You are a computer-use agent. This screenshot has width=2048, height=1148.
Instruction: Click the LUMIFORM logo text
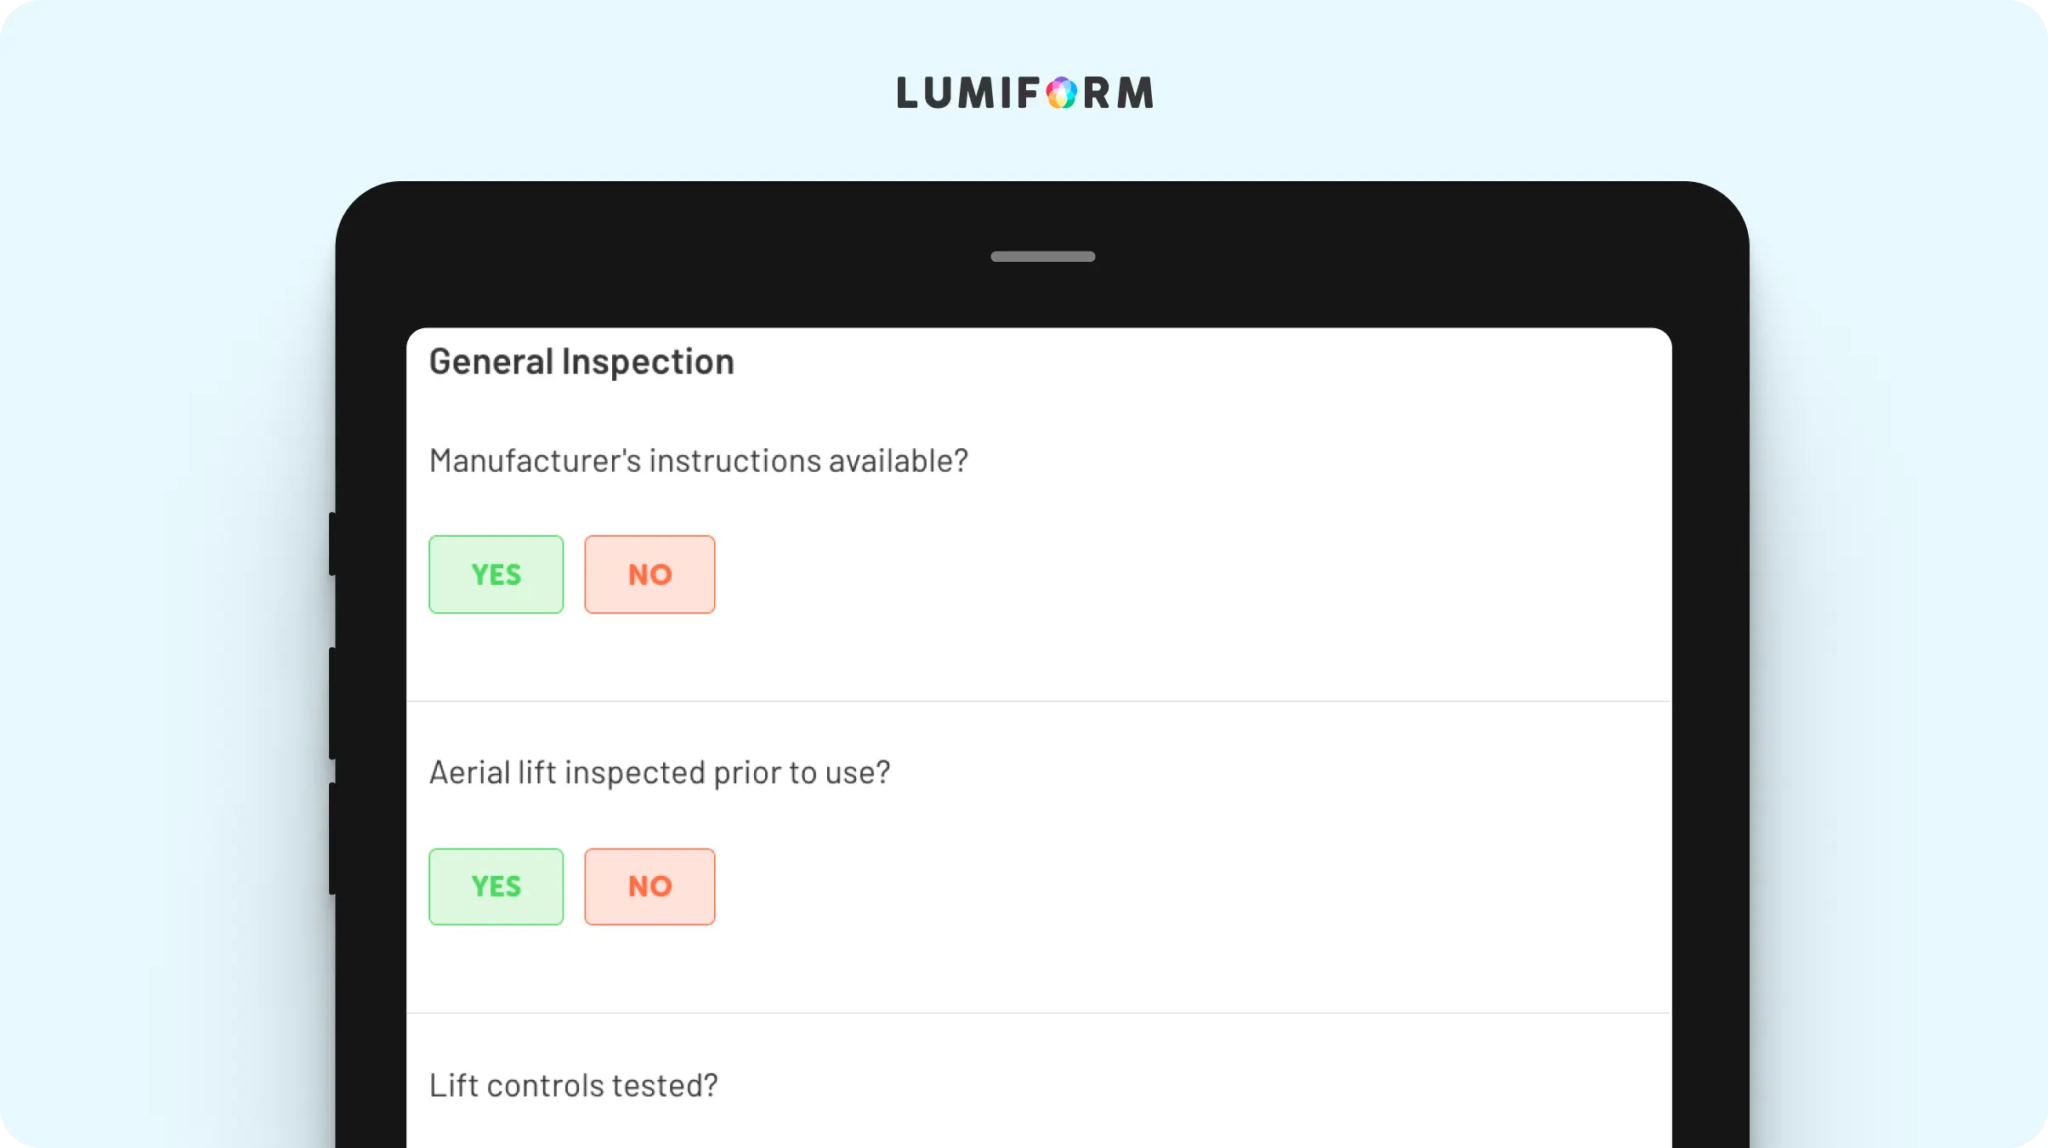pyautogui.click(x=1024, y=93)
